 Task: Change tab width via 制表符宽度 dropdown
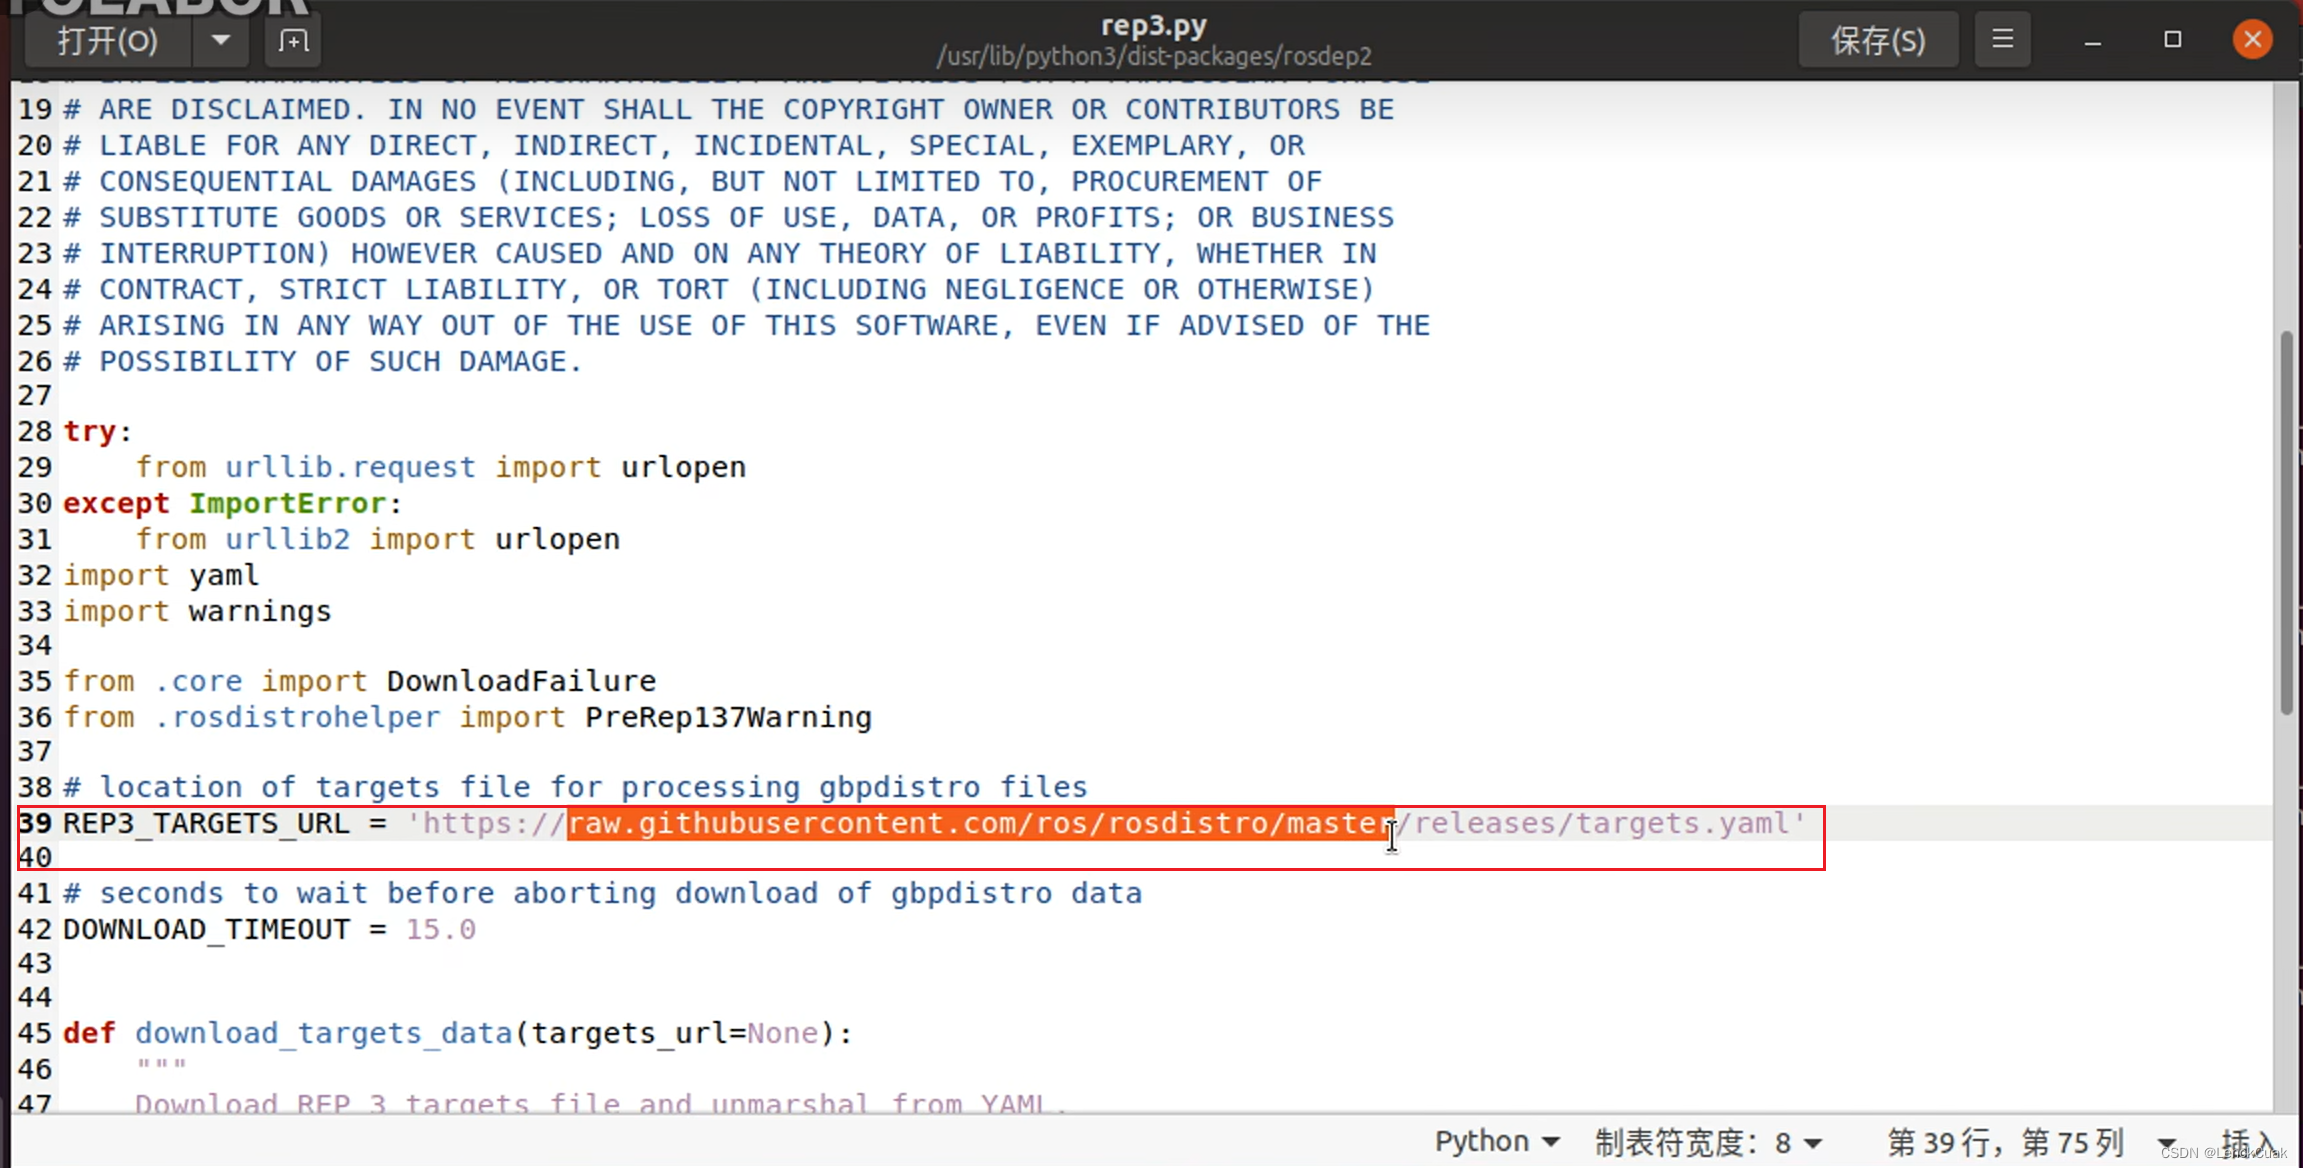coord(1708,1141)
